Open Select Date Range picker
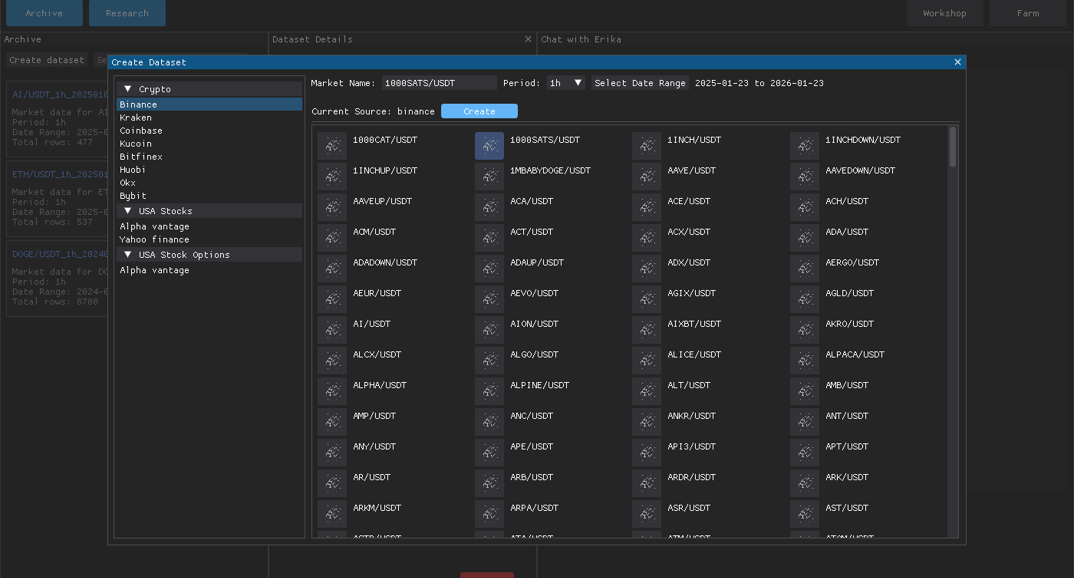1074x578 pixels. pos(640,83)
